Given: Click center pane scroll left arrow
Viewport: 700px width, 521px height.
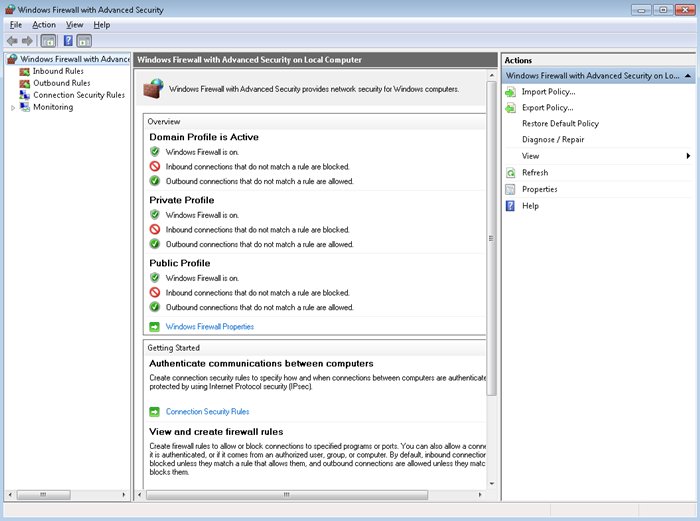Looking at the screenshot, I should coord(140,495).
